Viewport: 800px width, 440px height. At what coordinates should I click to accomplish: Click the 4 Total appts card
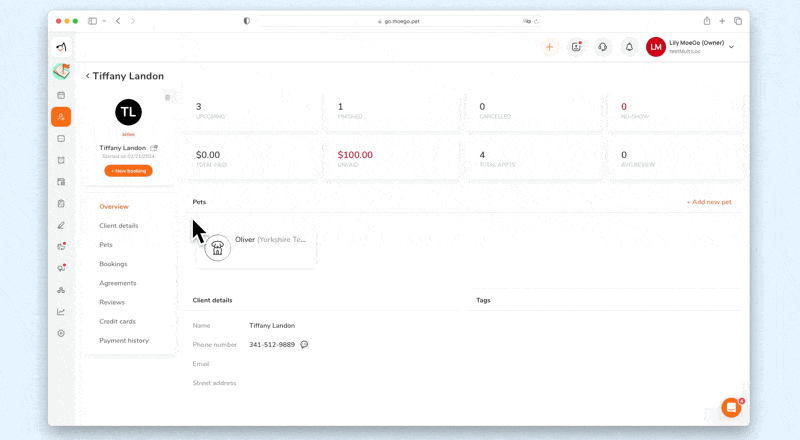536,160
